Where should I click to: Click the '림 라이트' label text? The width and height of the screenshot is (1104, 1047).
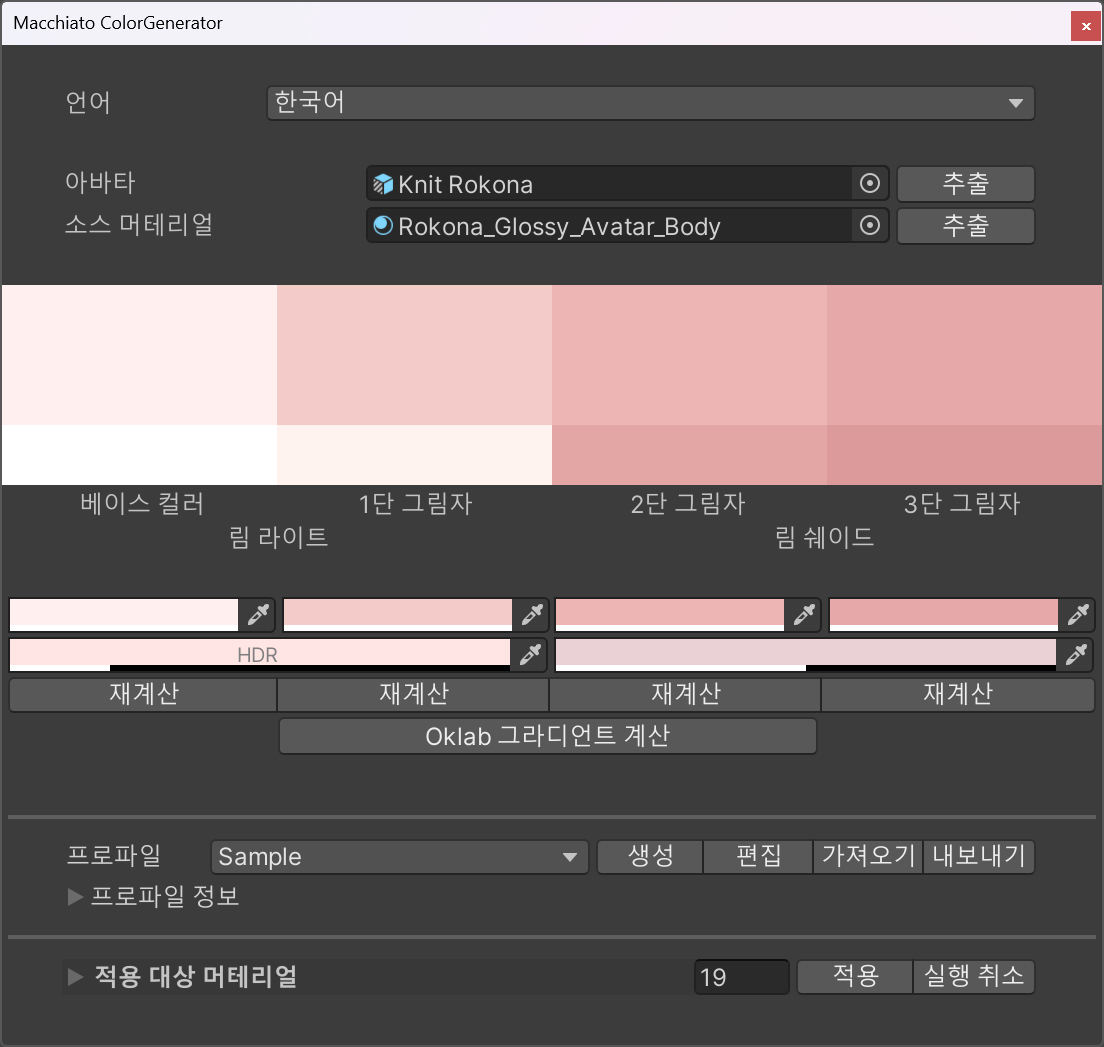pyautogui.click(x=279, y=538)
